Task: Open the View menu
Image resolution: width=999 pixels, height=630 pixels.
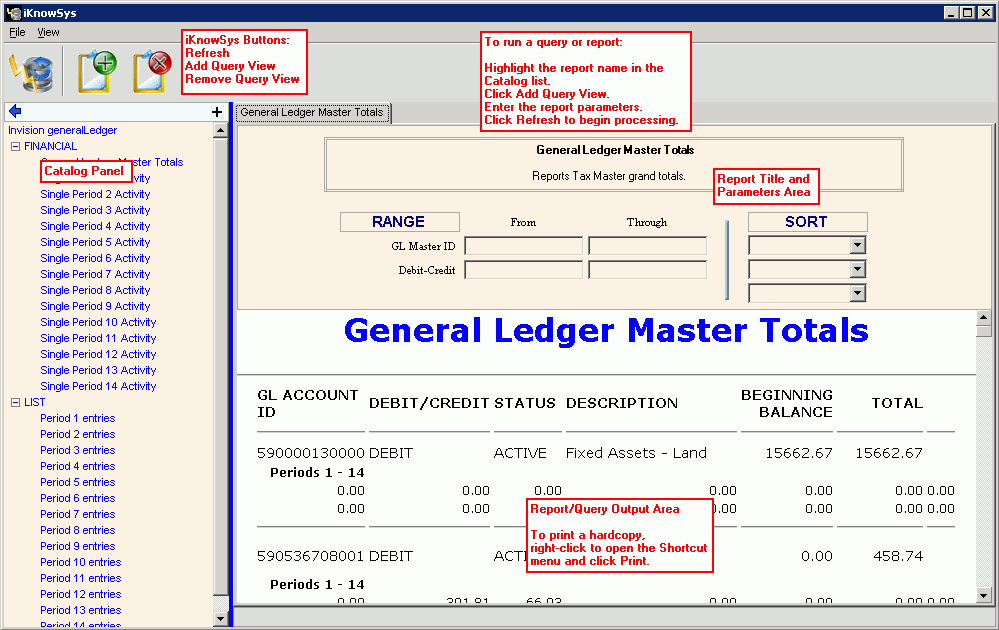Action: pos(48,32)
